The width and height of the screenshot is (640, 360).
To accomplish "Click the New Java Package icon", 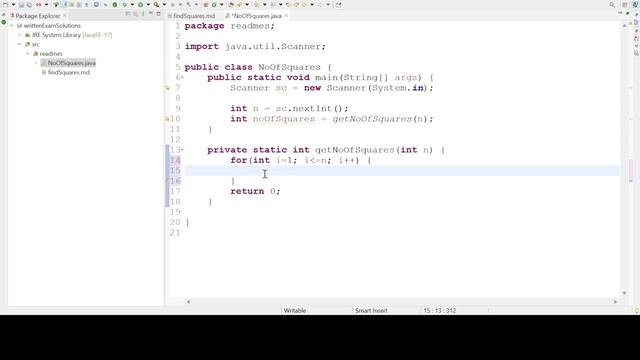I will tap(206, 5).
